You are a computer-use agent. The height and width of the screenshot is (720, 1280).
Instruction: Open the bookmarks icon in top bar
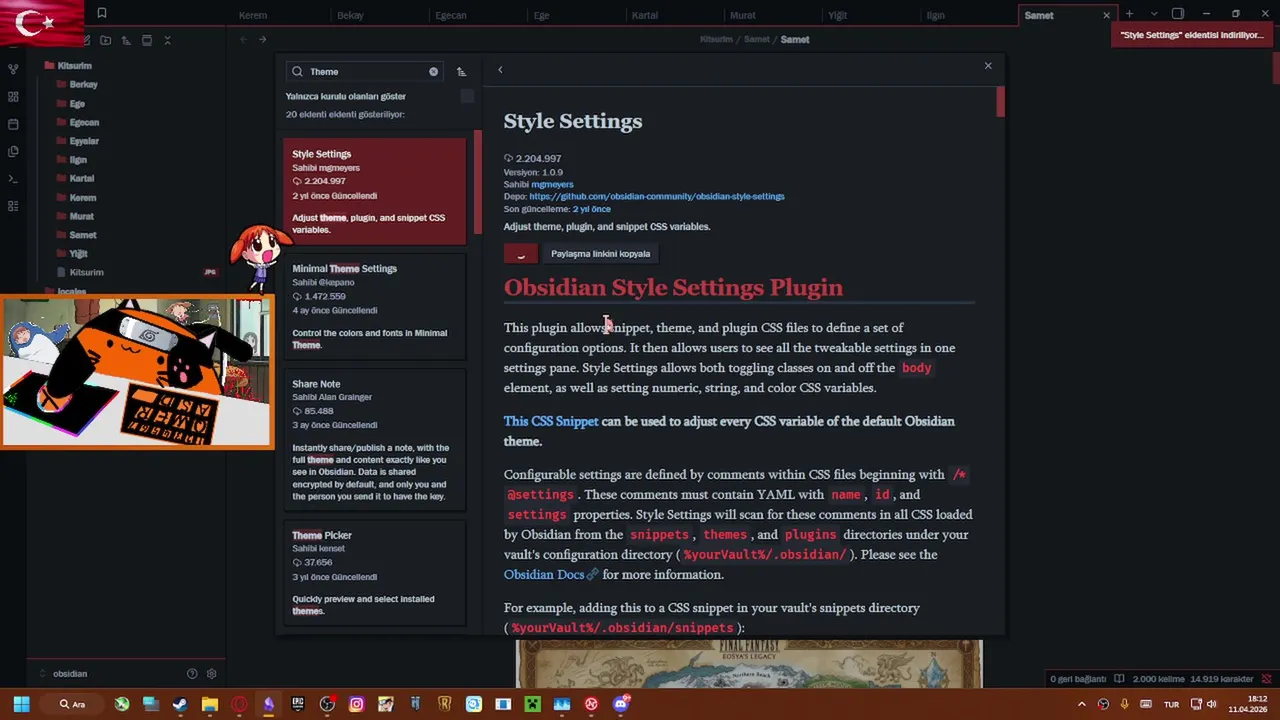[101, 14]
